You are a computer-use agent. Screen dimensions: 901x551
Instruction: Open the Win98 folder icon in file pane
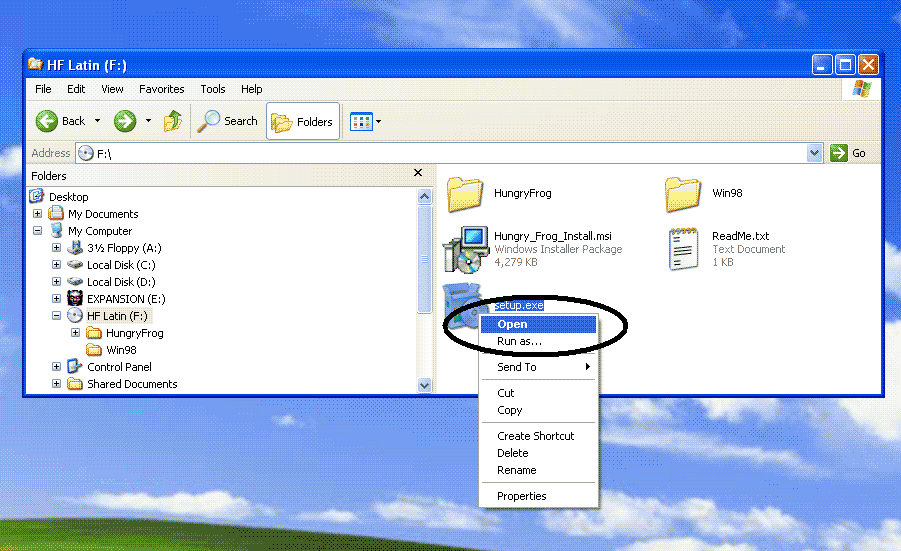[684, 193]
